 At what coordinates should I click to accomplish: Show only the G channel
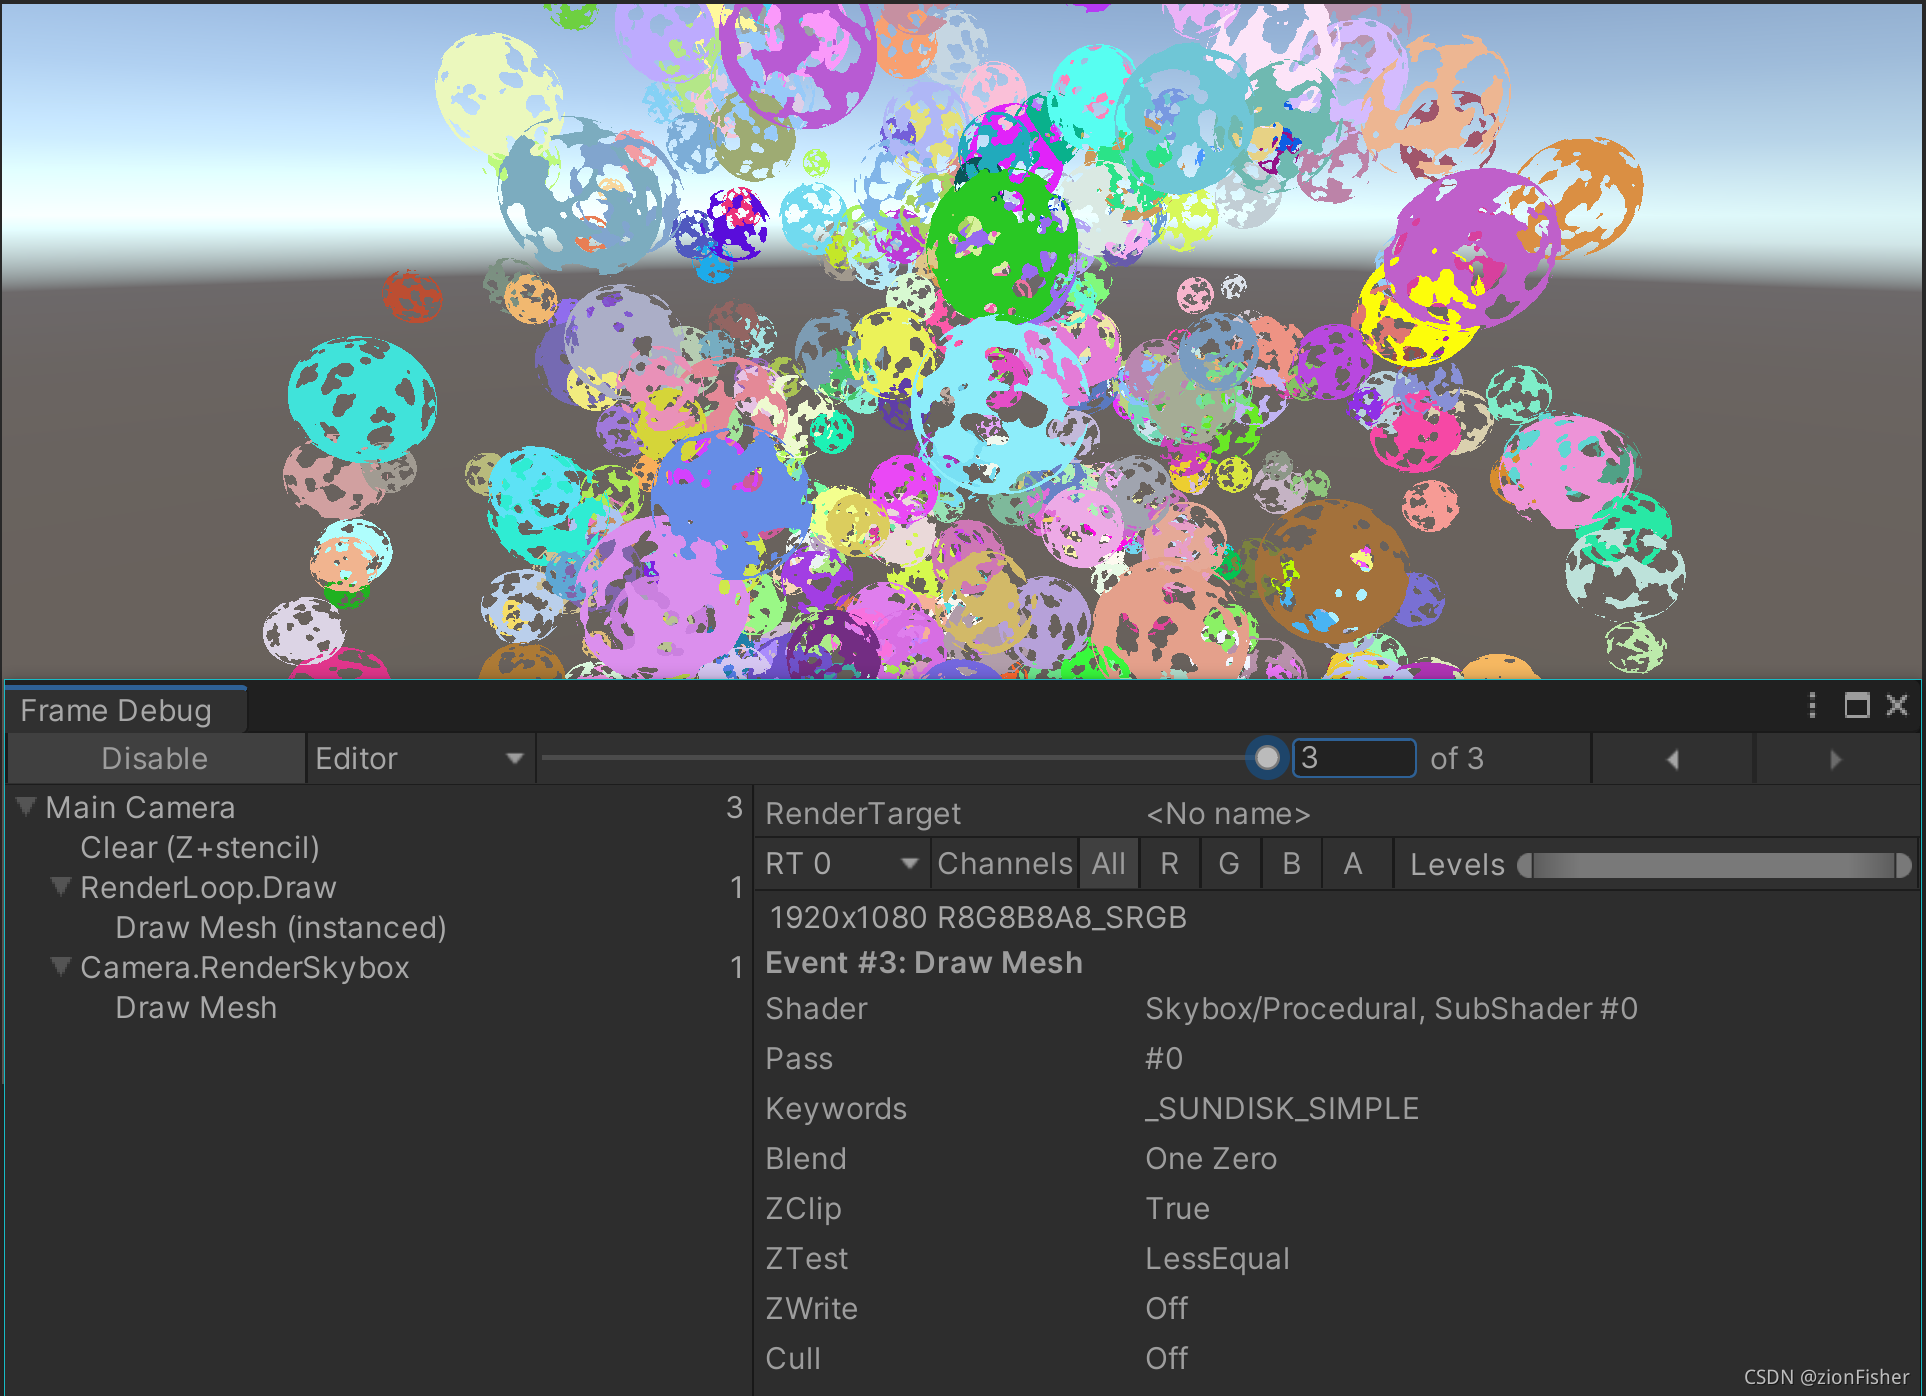tap(1229, 864)
